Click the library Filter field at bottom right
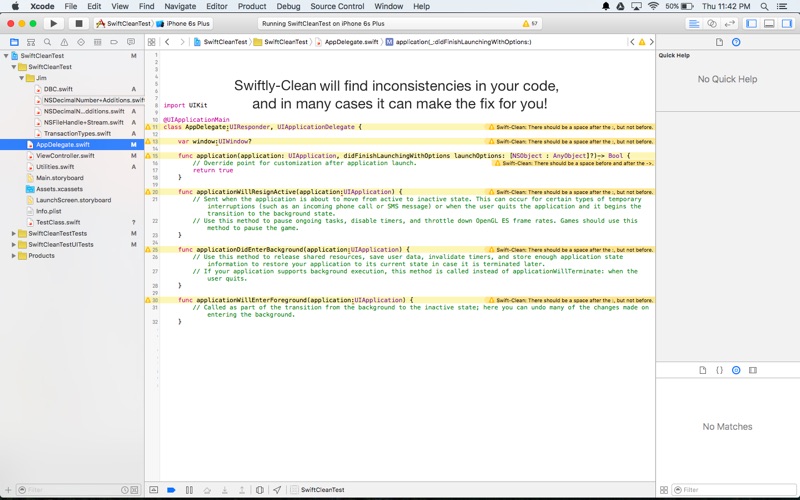 pyautogui.click(x=735, y=490)
